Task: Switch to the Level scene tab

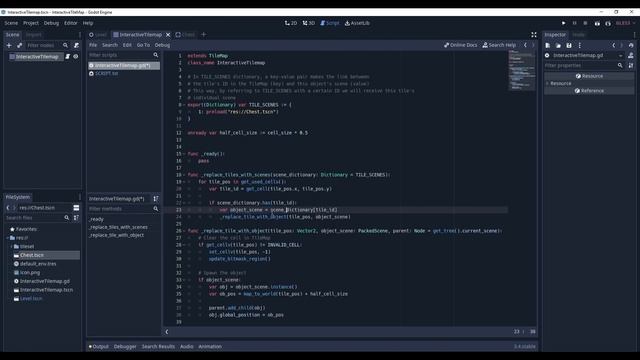Action: pyautogui.click(x=98, y=35)
